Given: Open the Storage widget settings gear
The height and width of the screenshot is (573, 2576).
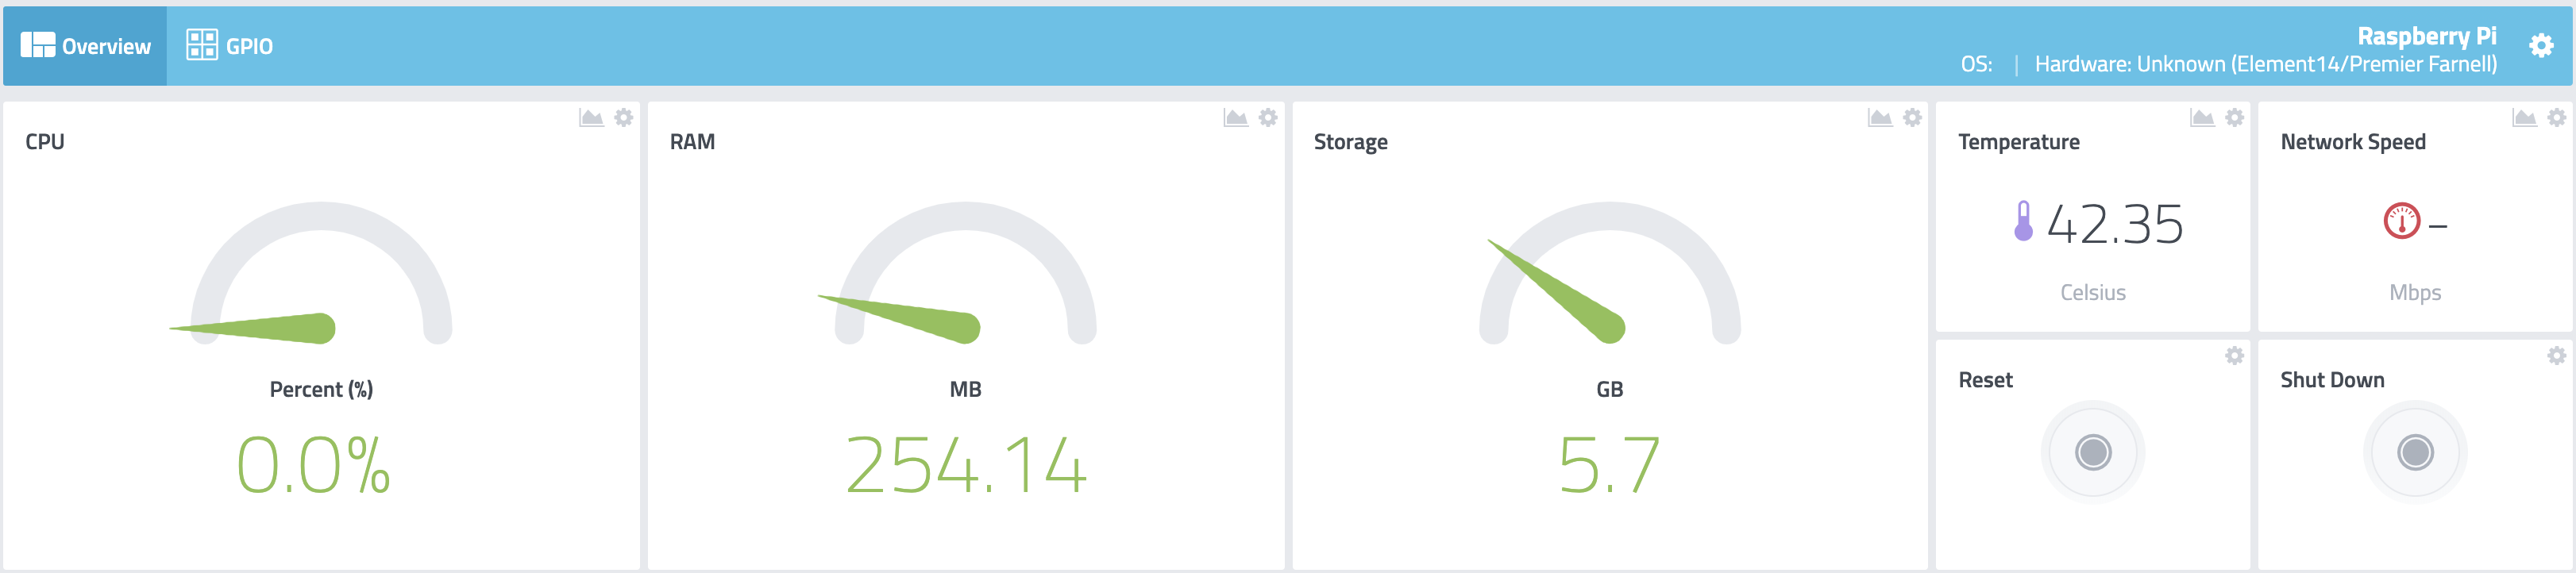Looking at the screenshot, I should pos(1912,118).
